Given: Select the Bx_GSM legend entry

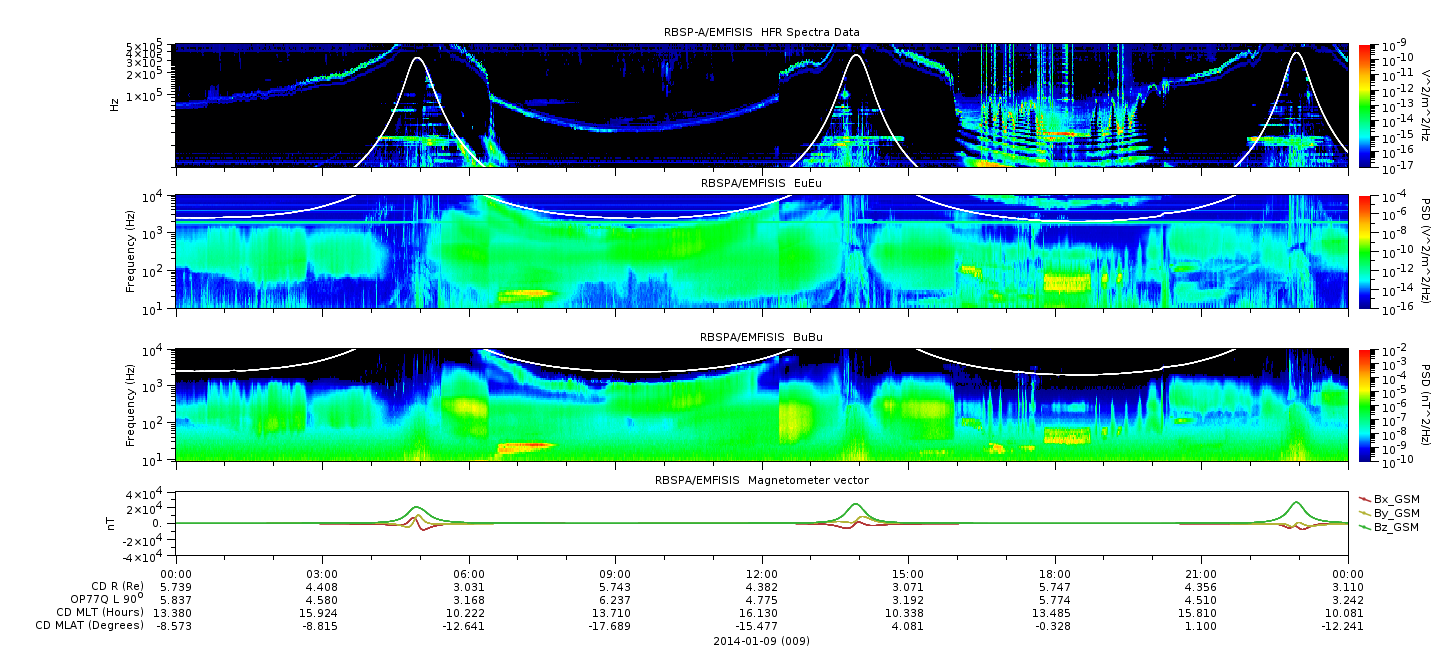Looking at the screenshot, I should [x=1396, y=498].
